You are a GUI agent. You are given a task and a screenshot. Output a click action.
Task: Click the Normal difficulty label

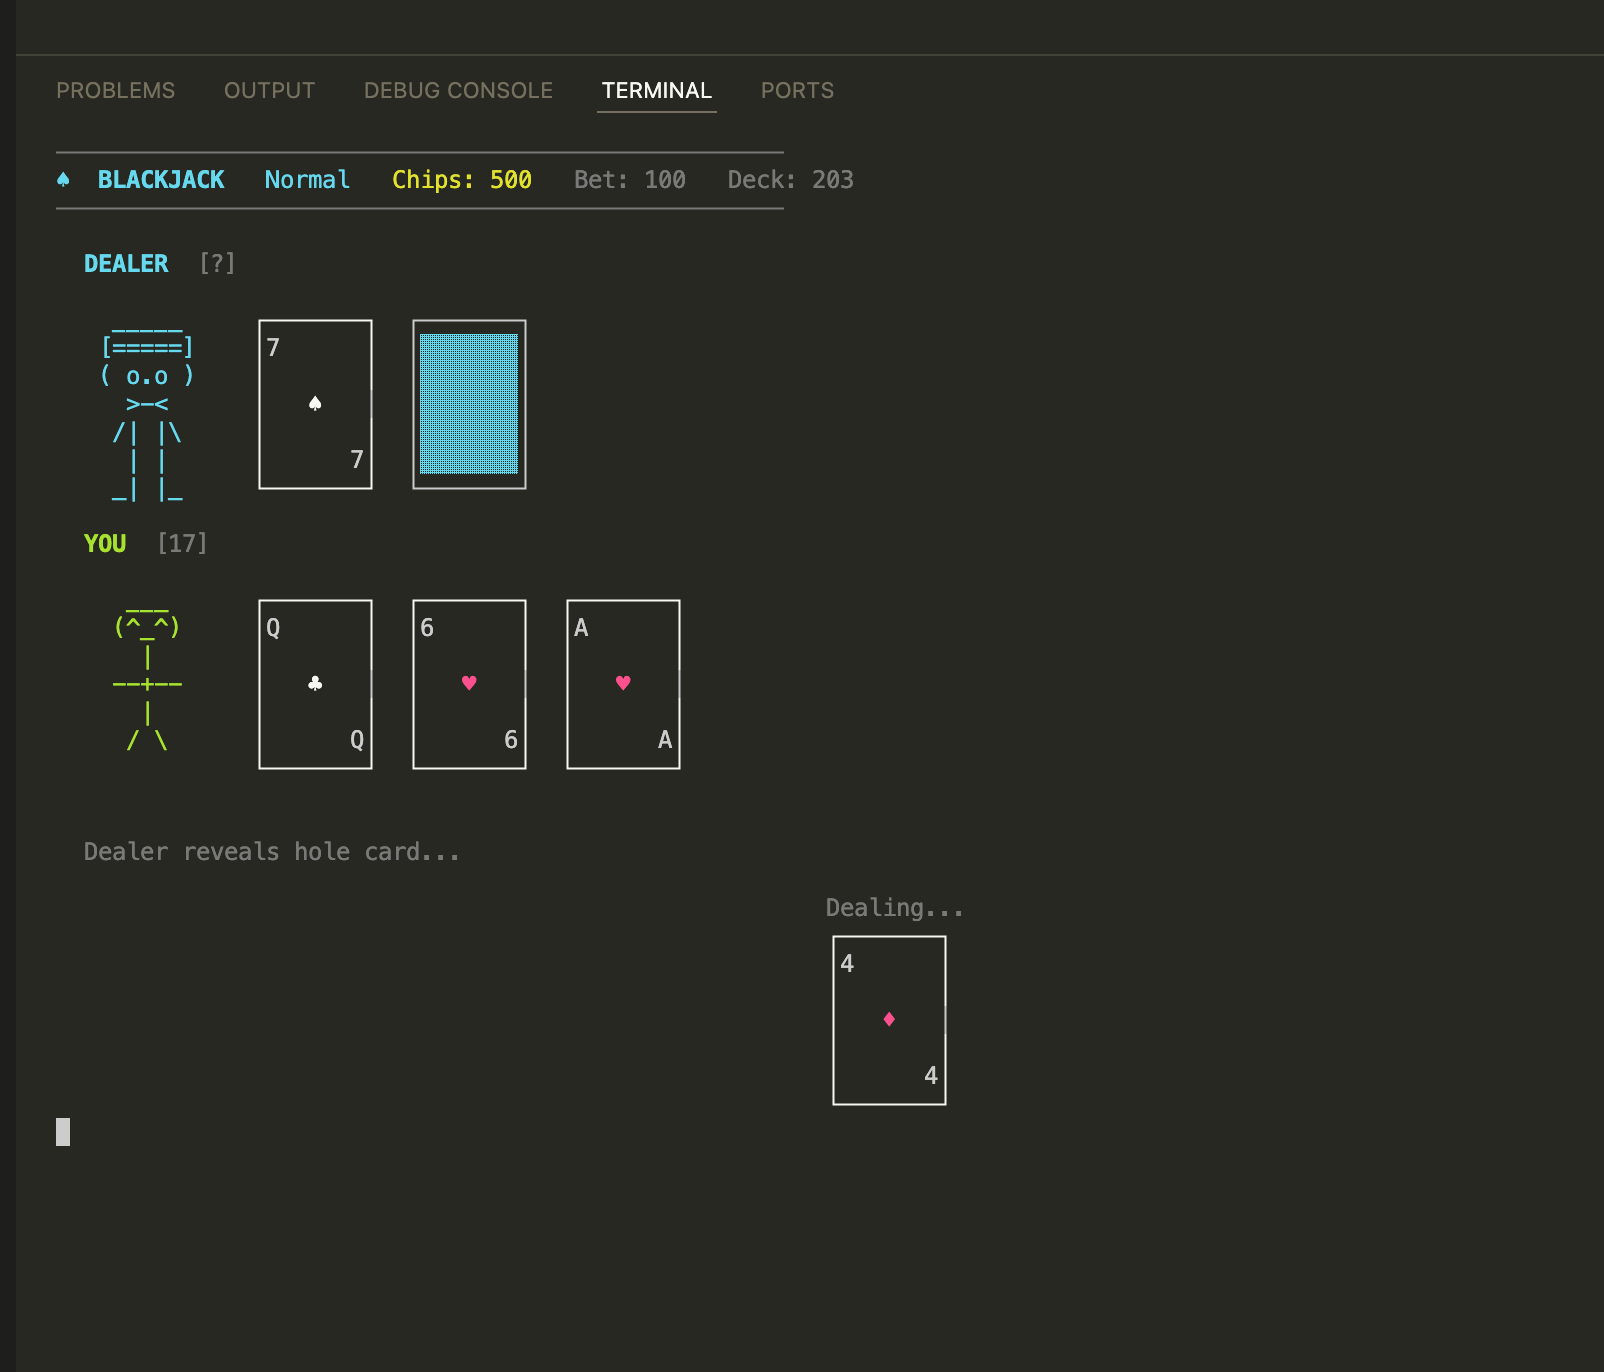click(x=307, y=180)
